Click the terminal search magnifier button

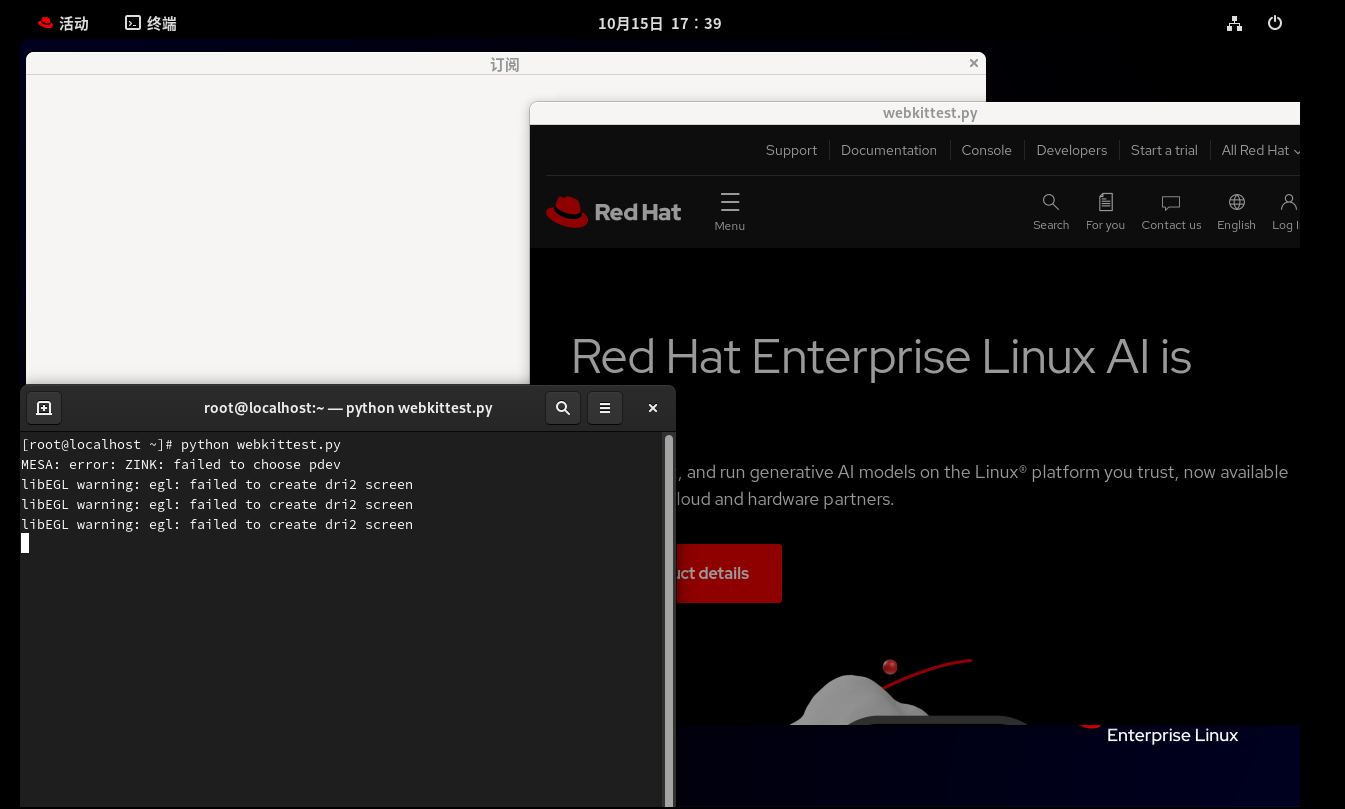pos(563,408)
